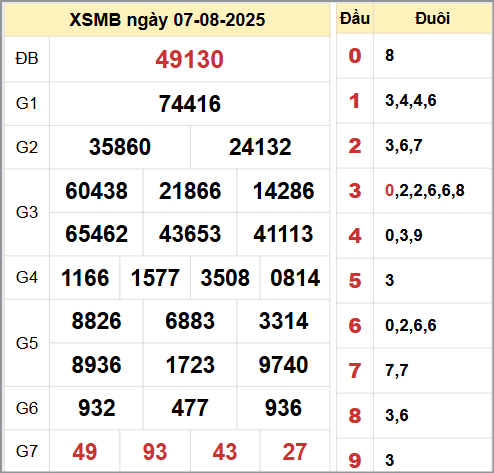Select the ĐB row label
Screen dimensions: 494x473
27,59
